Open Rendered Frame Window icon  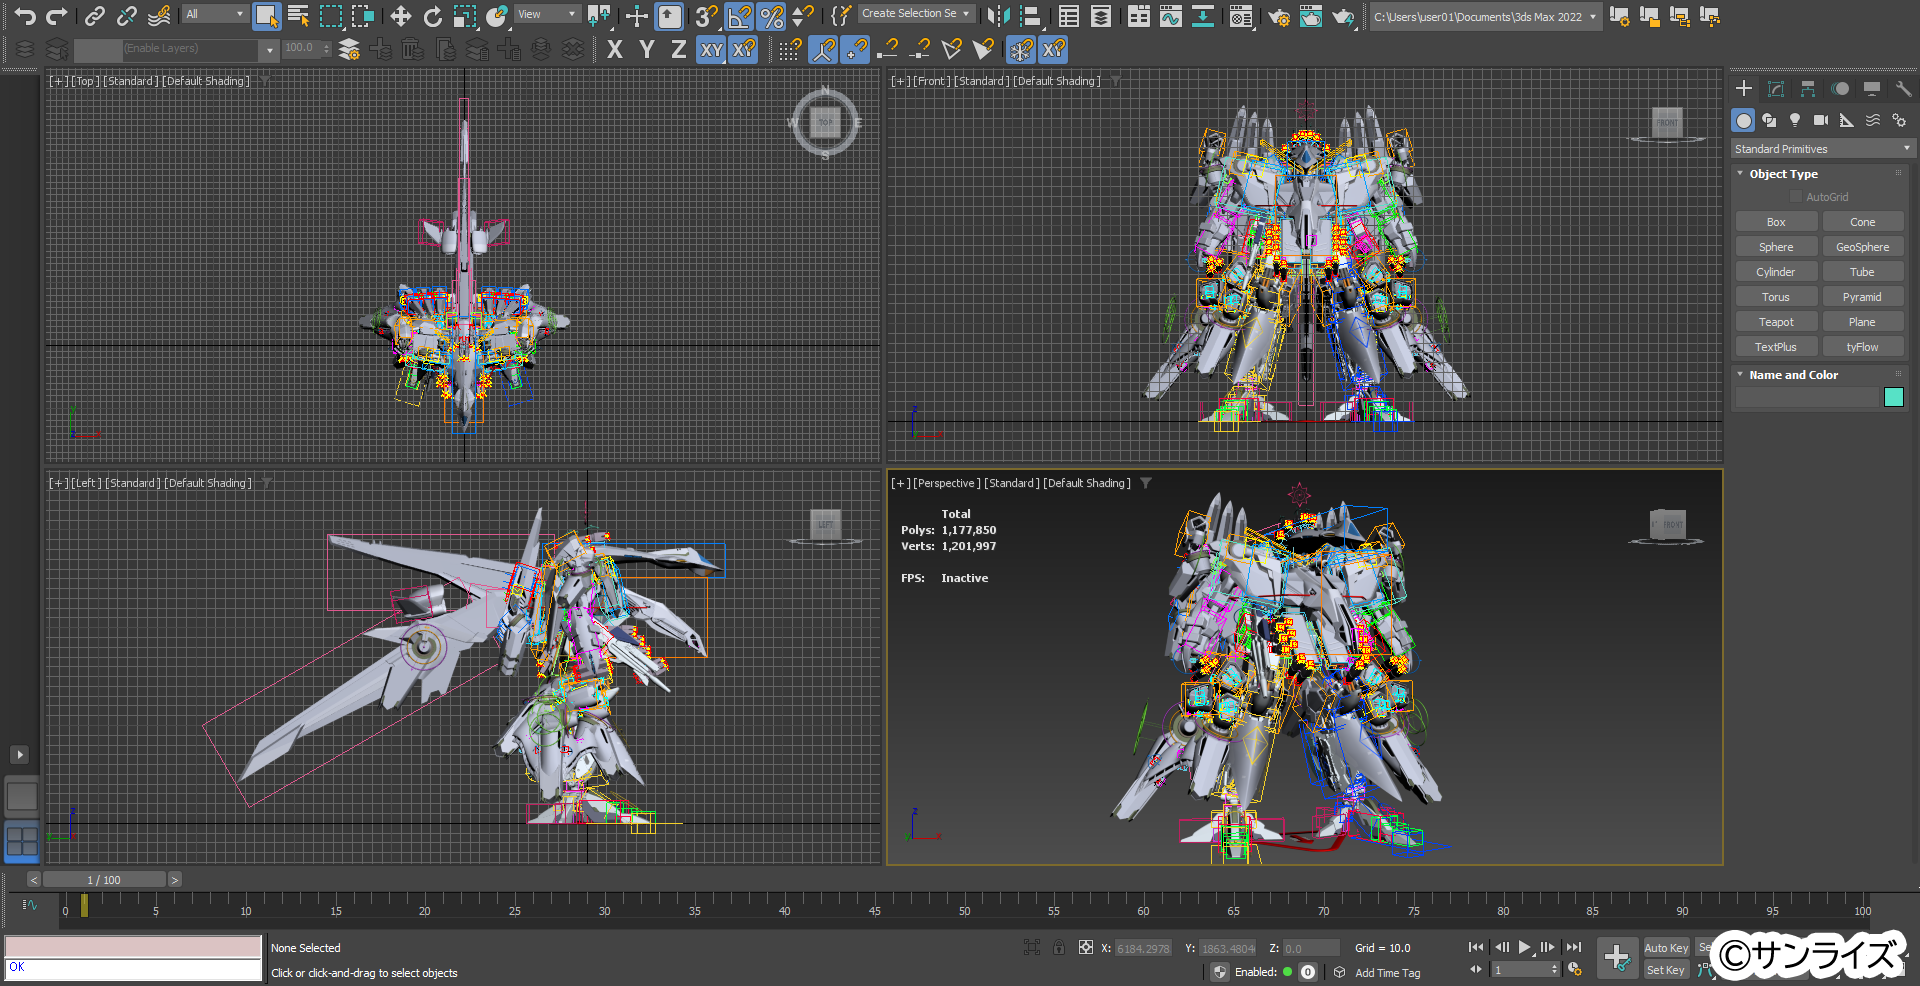[1311, 15]
